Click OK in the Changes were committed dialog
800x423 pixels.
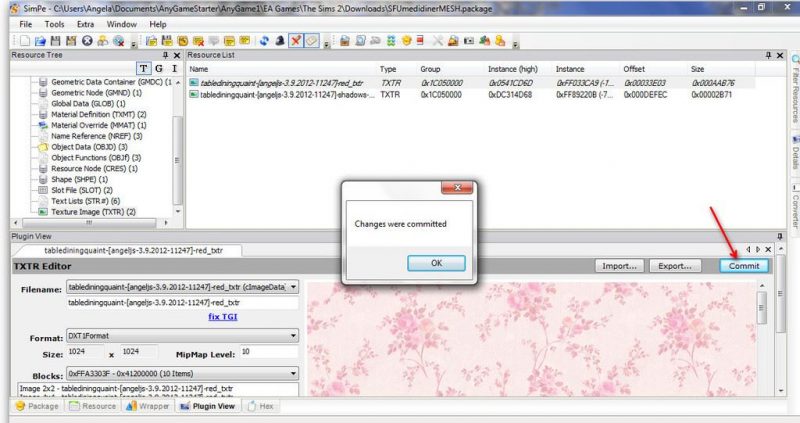(x=436, y=263)
